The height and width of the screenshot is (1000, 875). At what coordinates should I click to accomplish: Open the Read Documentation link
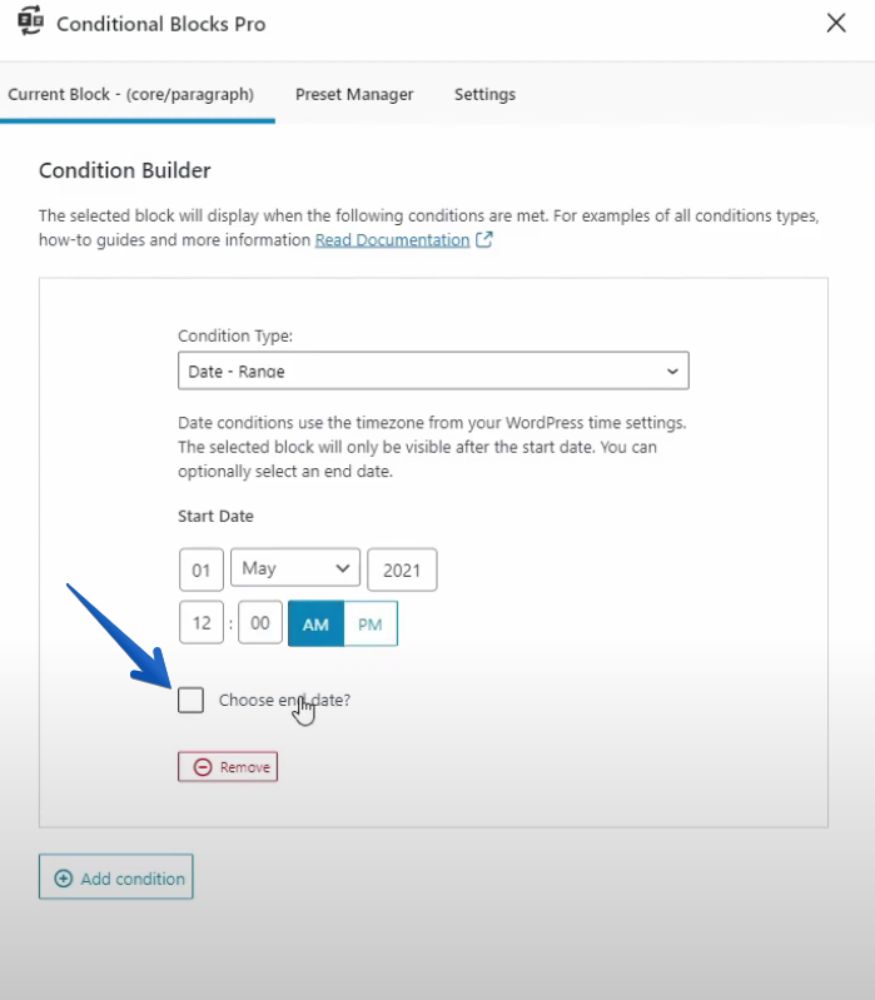pos(392,240)
